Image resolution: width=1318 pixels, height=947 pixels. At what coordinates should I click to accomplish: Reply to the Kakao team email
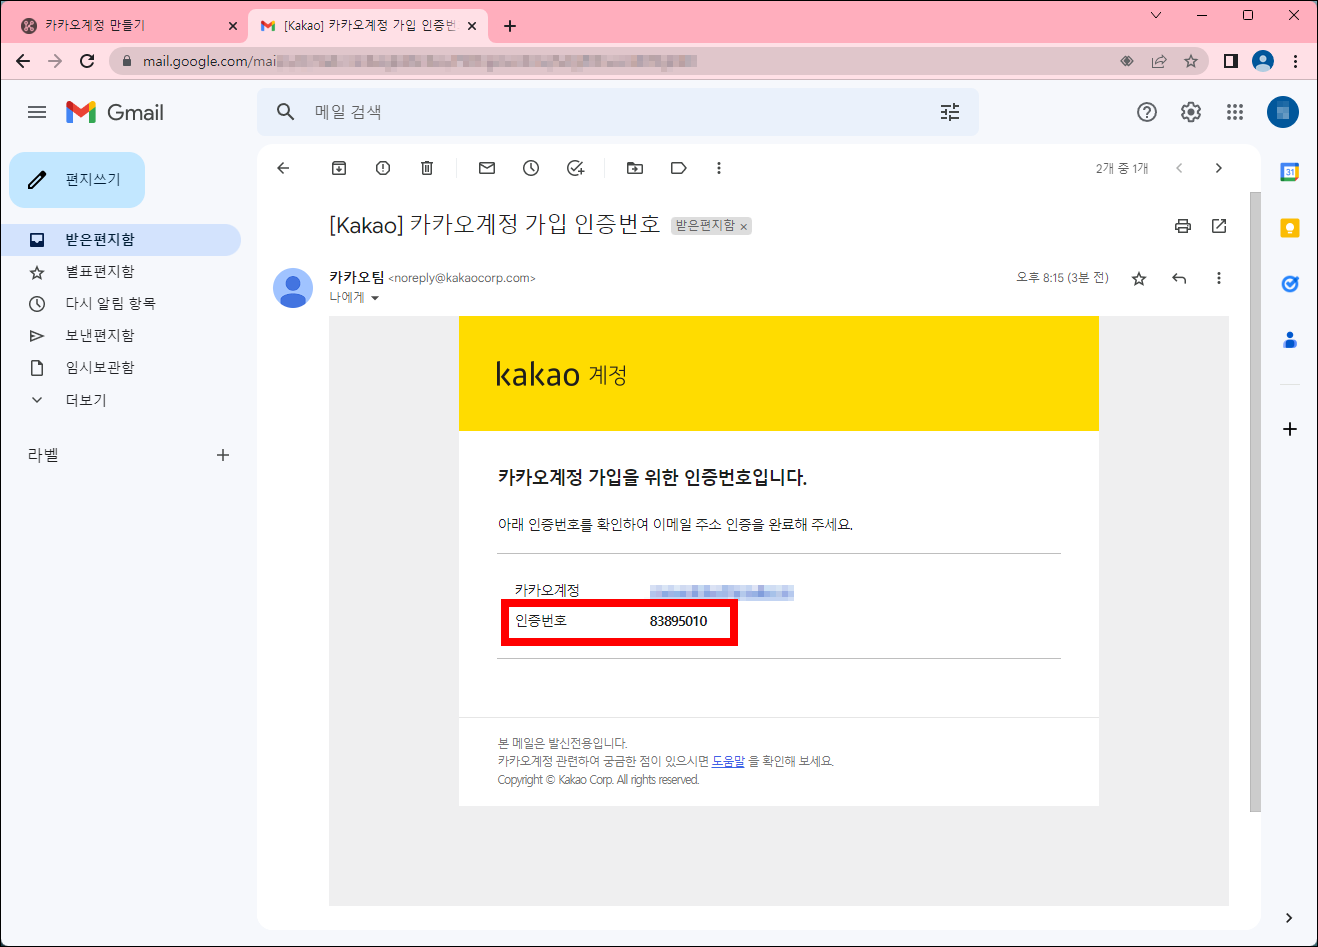tap(1179, 278)
